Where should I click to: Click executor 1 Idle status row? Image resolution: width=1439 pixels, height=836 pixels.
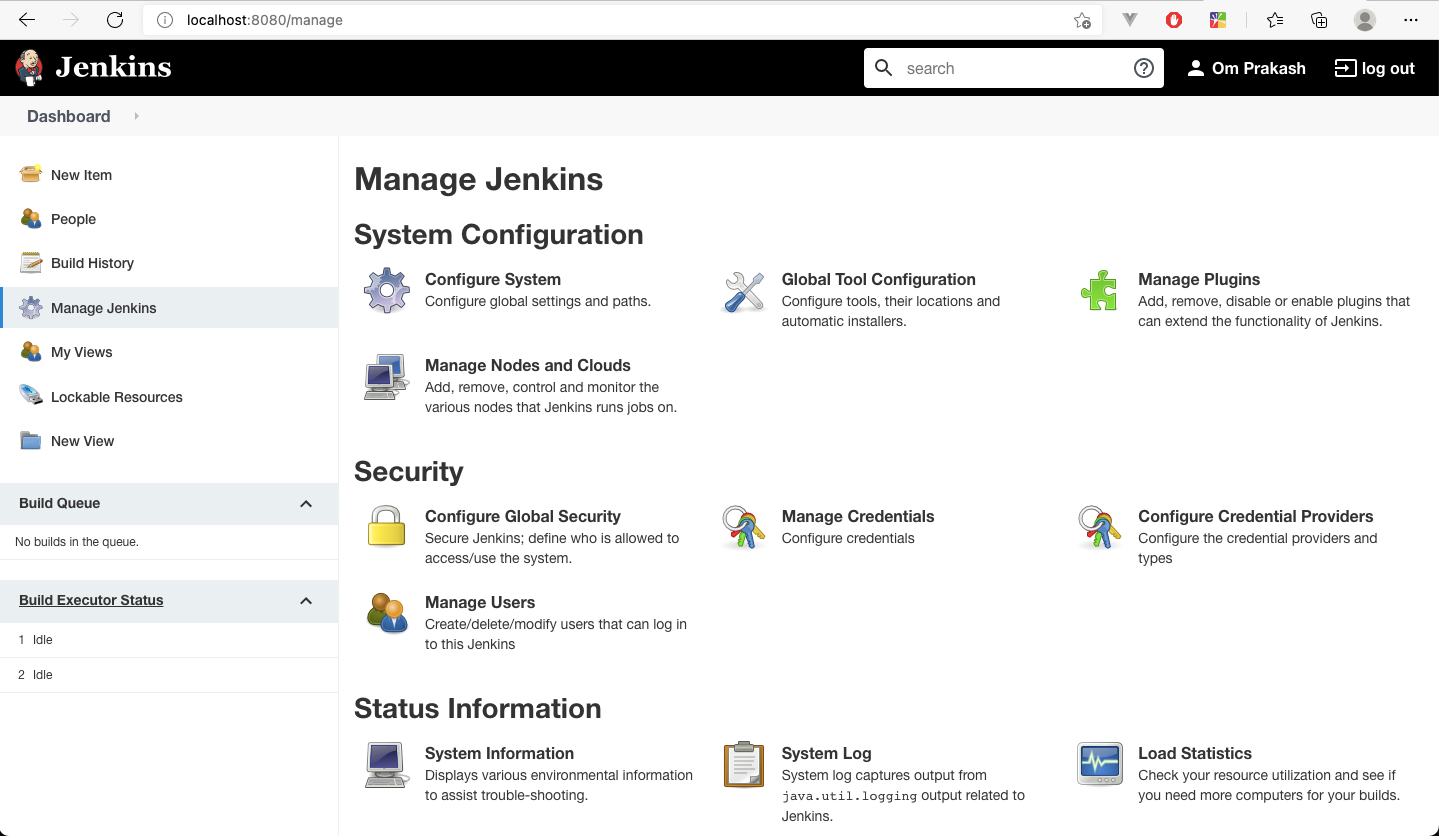pyautogui.click(x=169, y=640)
